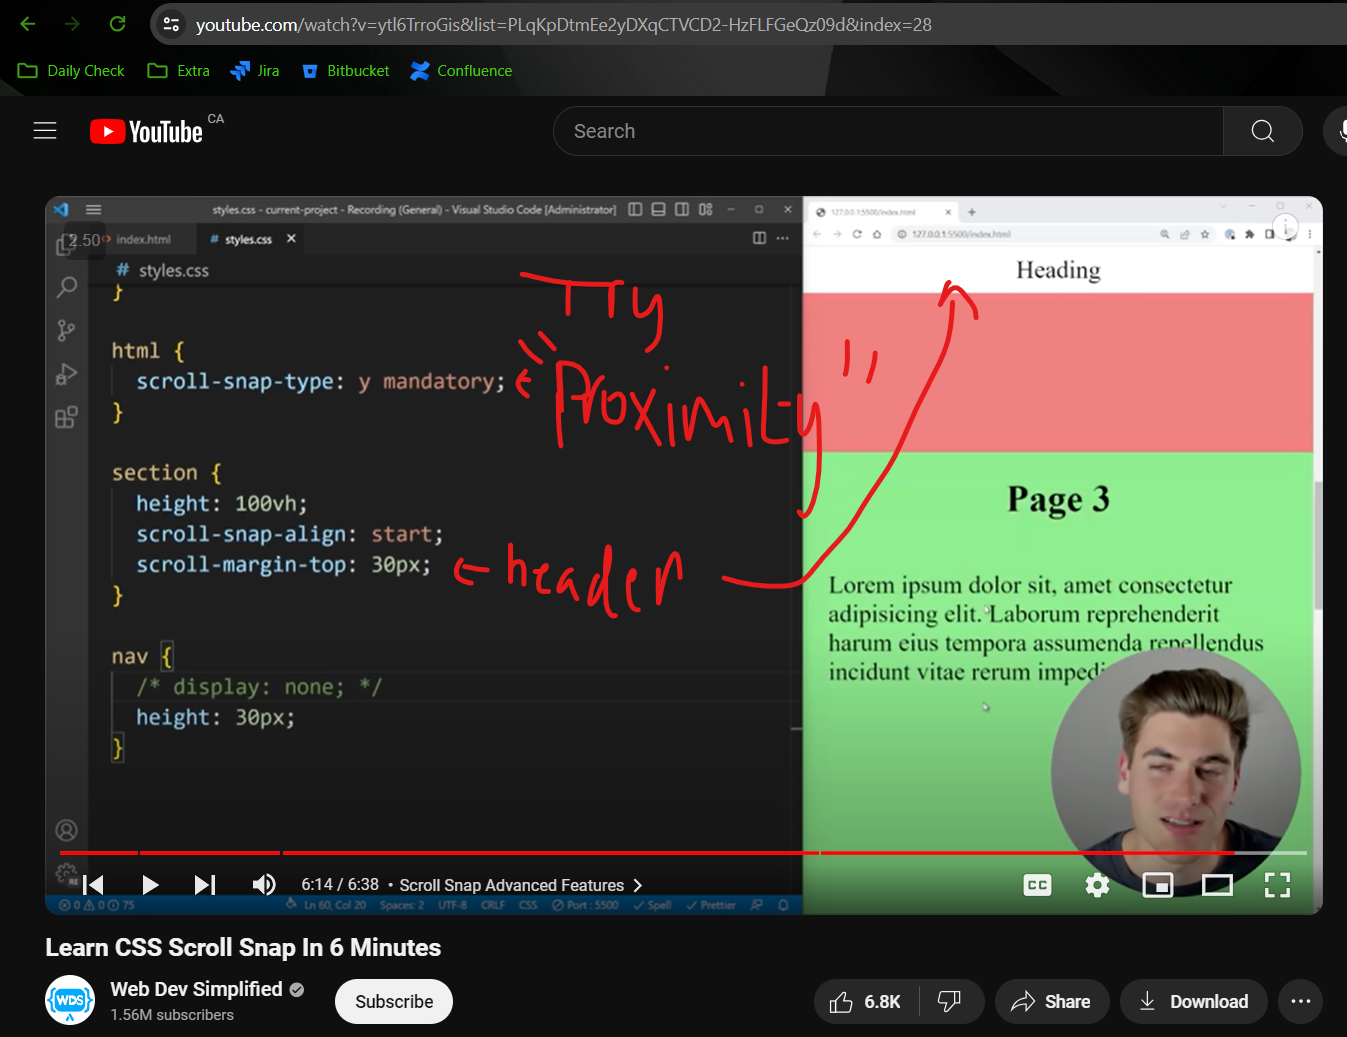Open the playback settings gear menu
This screenshot has height=1037, width=1347.
click(1097, 884)
